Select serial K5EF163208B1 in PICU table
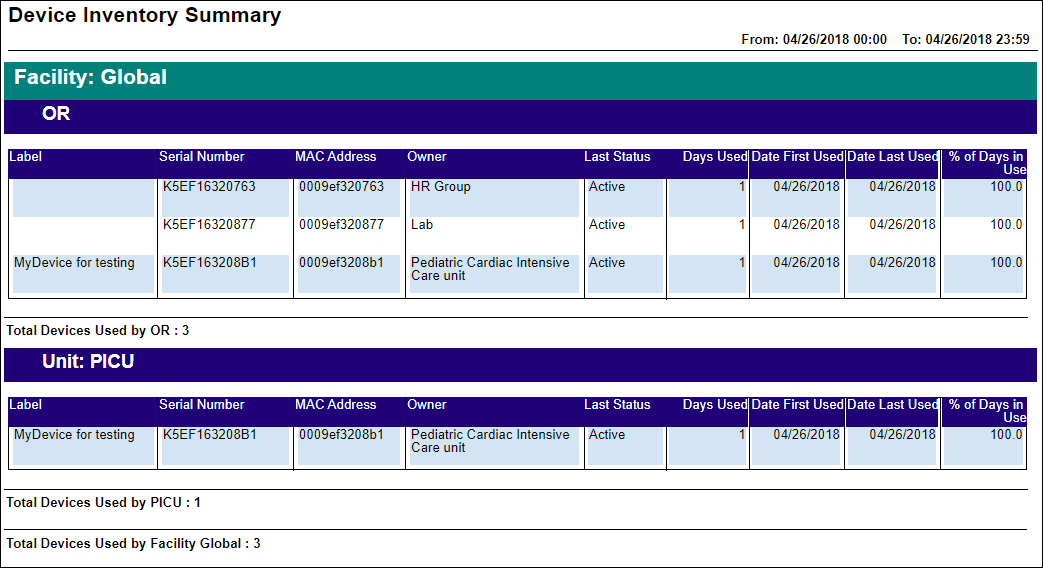 210,435
